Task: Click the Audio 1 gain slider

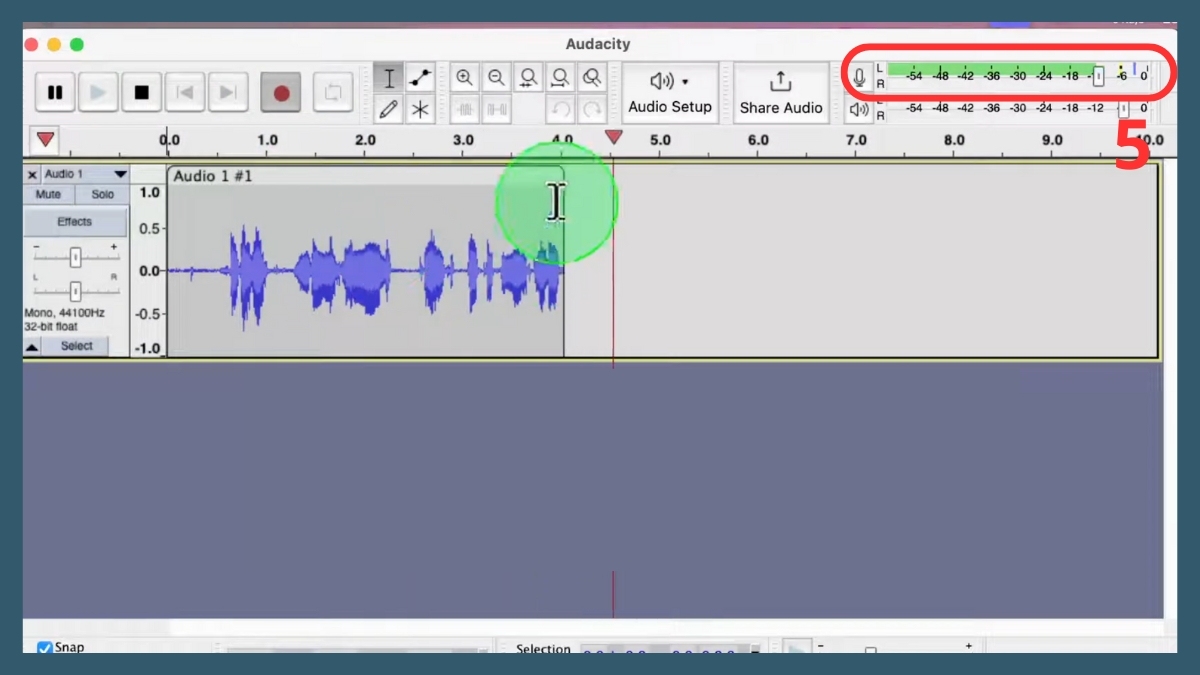Action: tap(75, 258)
